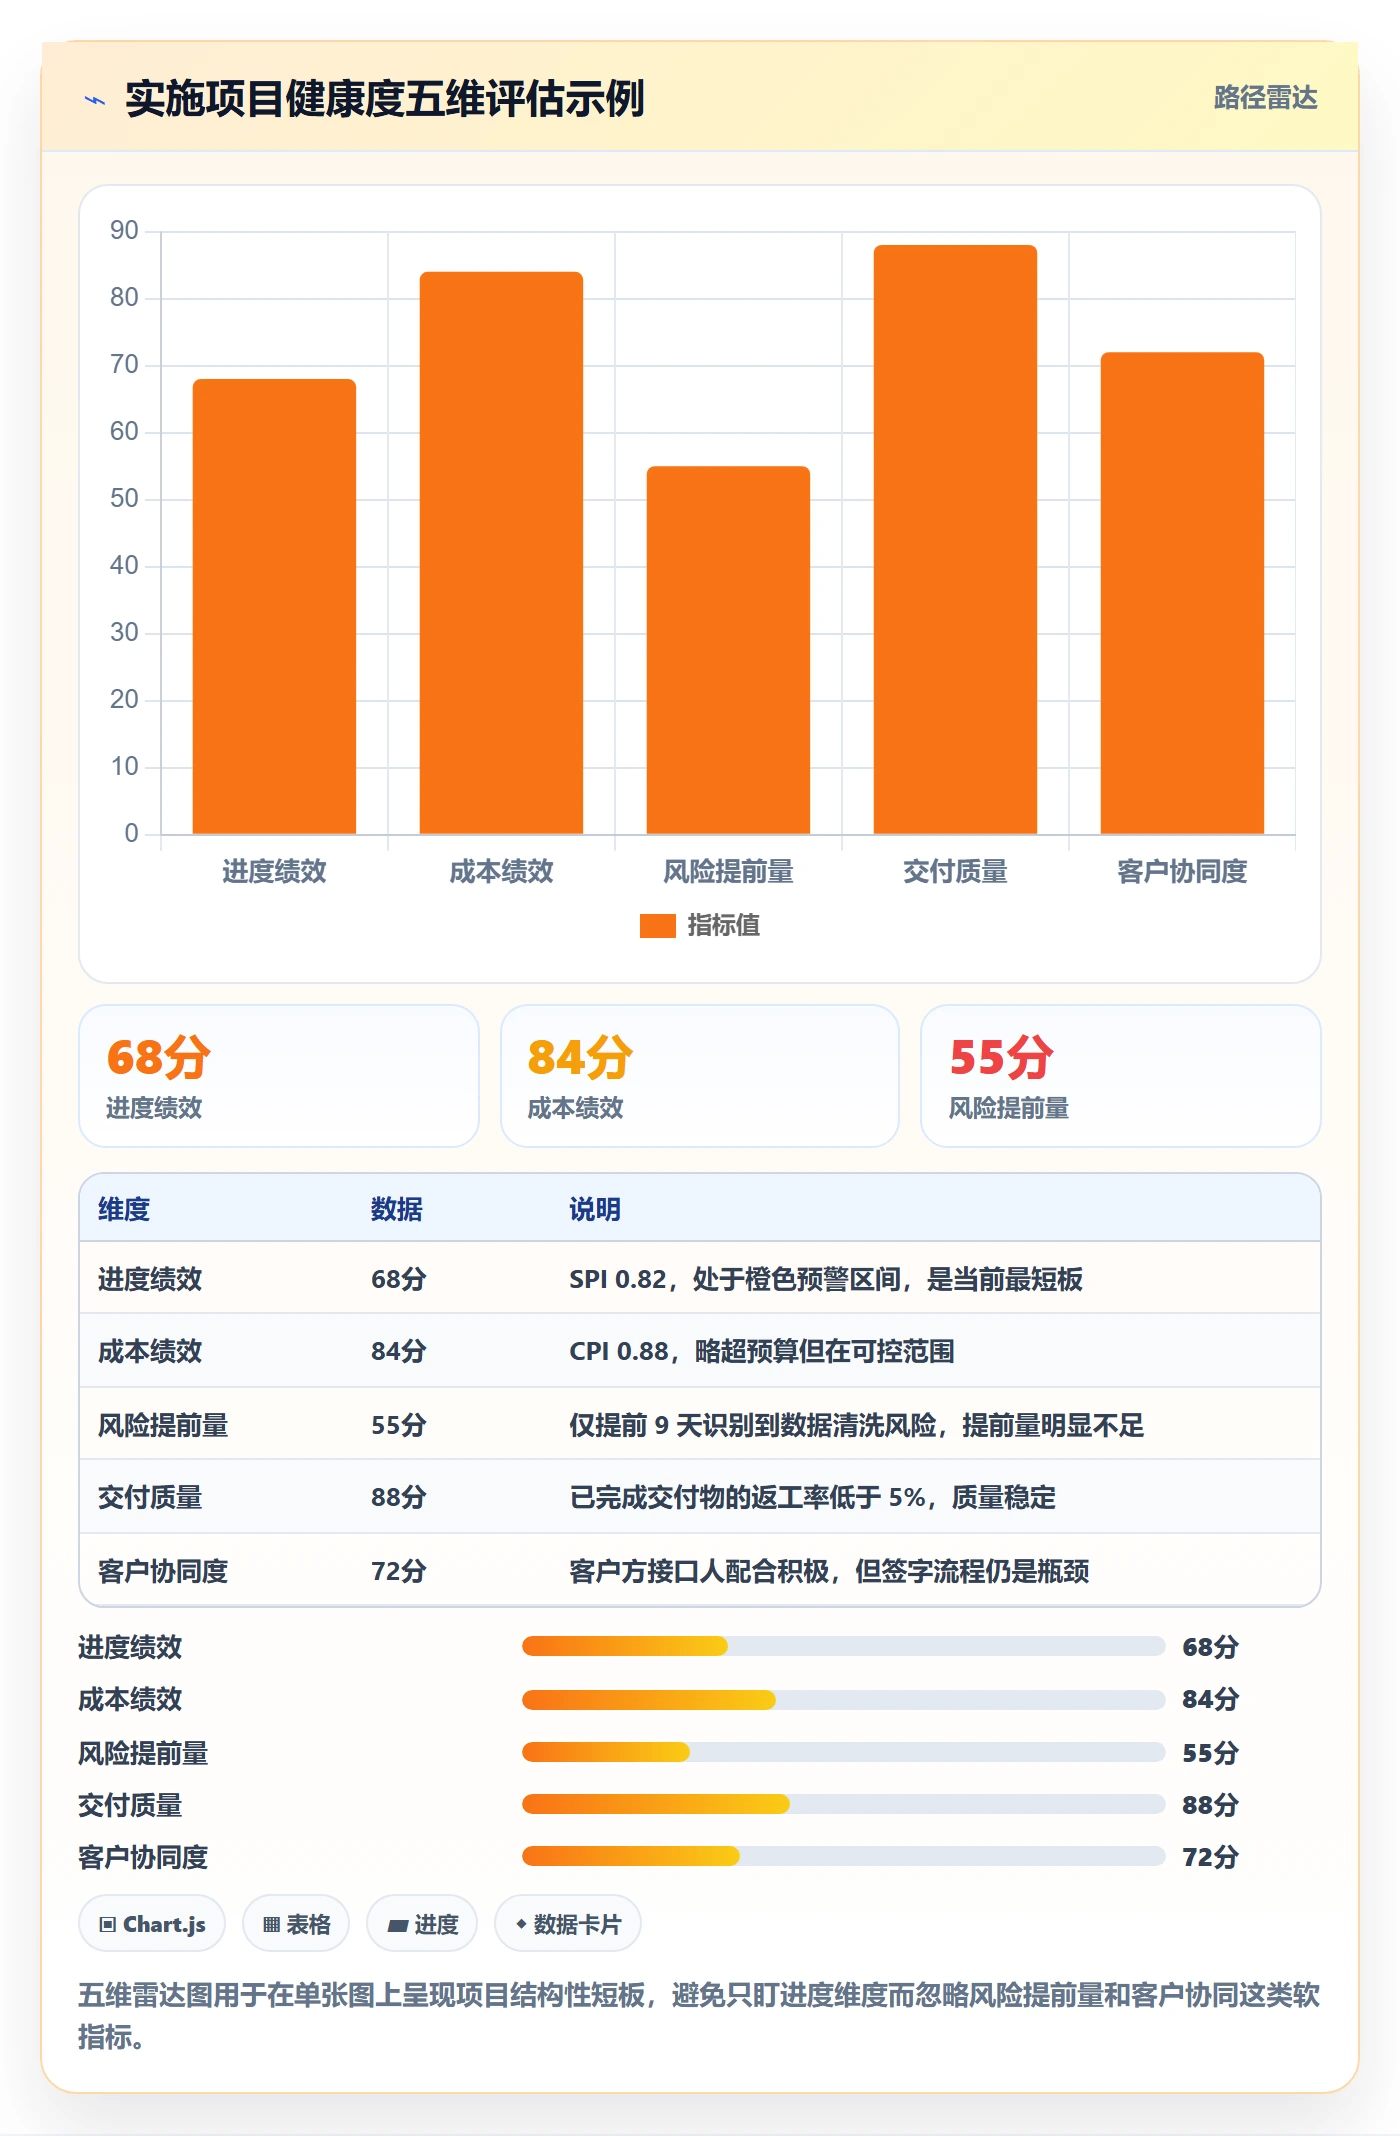
Task: Click the 90 label on the y-axis
Action: coord(124,231)
